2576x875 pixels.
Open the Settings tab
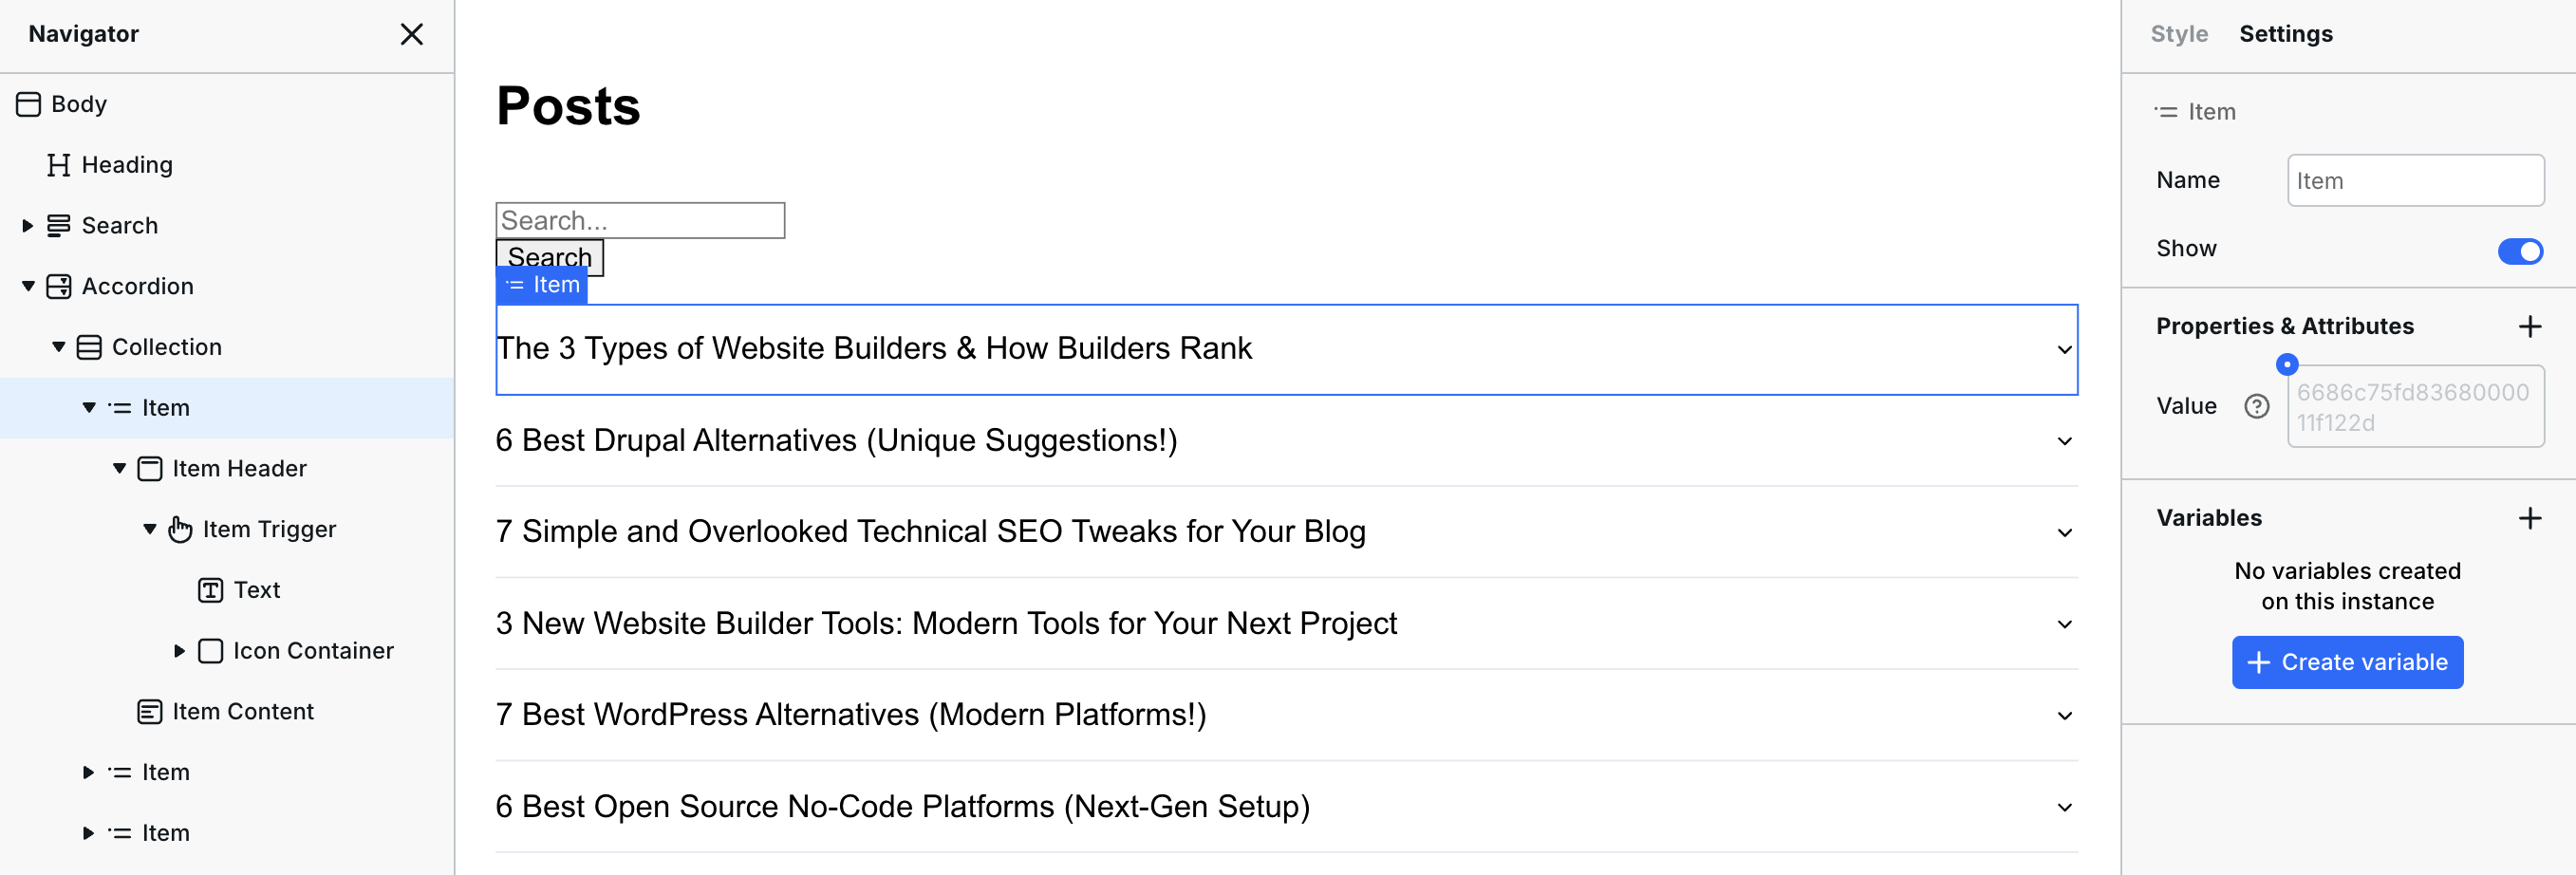[2285, 34]
